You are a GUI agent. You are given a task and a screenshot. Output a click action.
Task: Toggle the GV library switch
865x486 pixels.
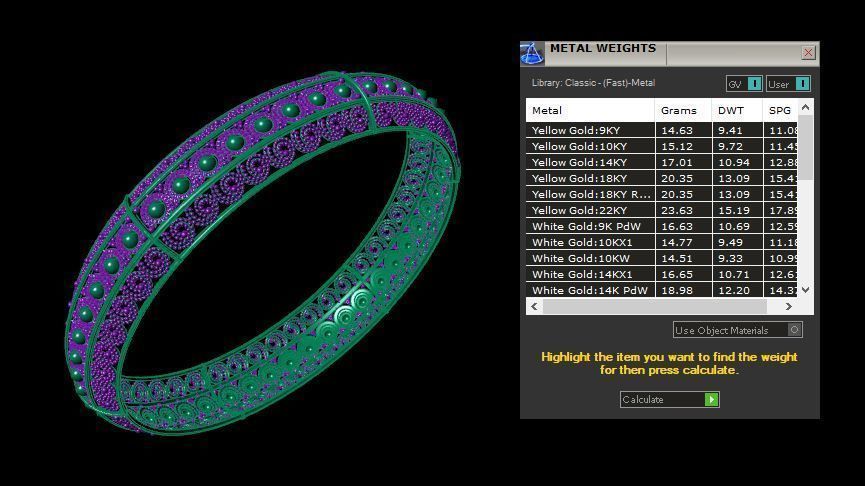point(744,84)
